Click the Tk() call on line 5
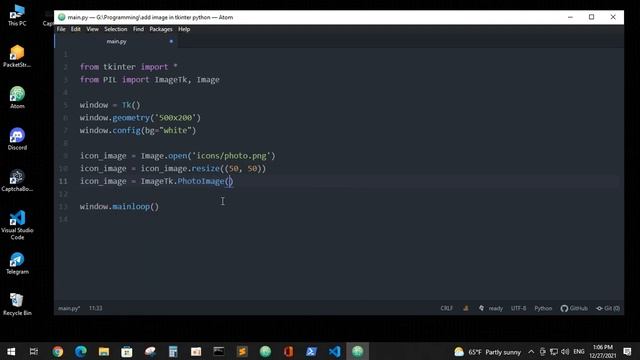 click(131, 105)
